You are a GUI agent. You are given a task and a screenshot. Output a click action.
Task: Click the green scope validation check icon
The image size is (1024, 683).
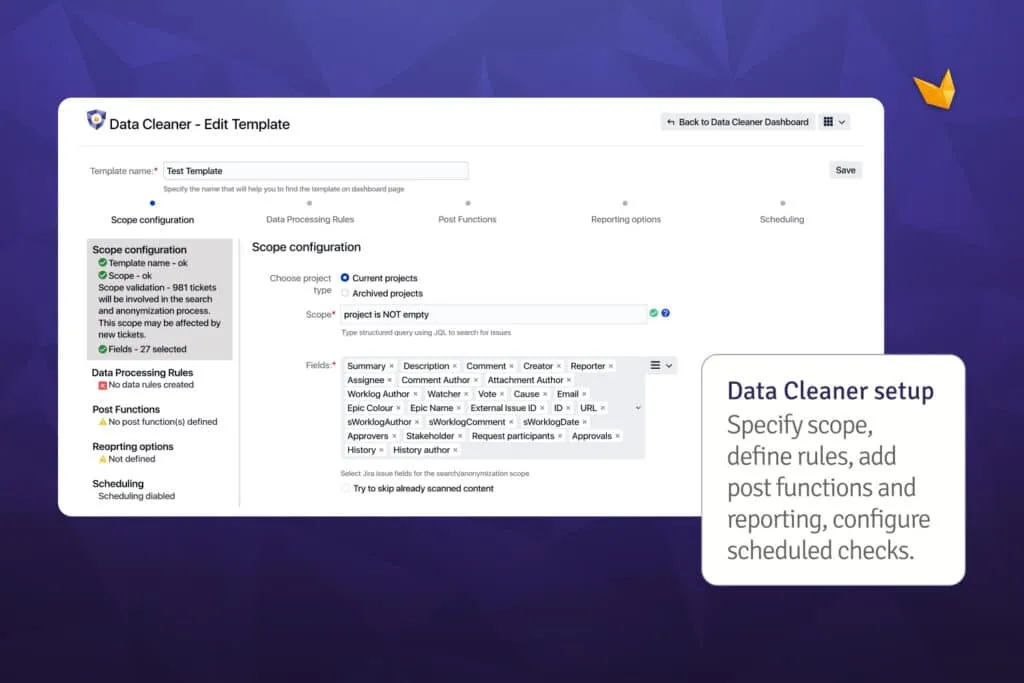pos(653,313)
